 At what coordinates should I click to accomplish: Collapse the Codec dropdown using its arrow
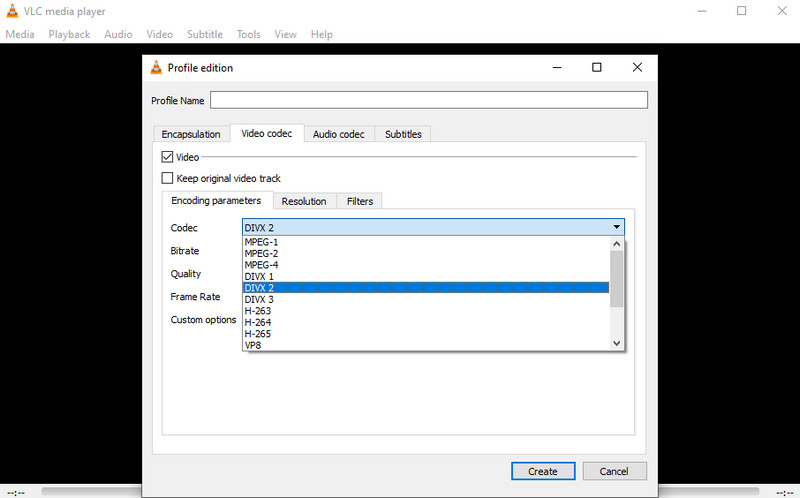click(616, 228)
